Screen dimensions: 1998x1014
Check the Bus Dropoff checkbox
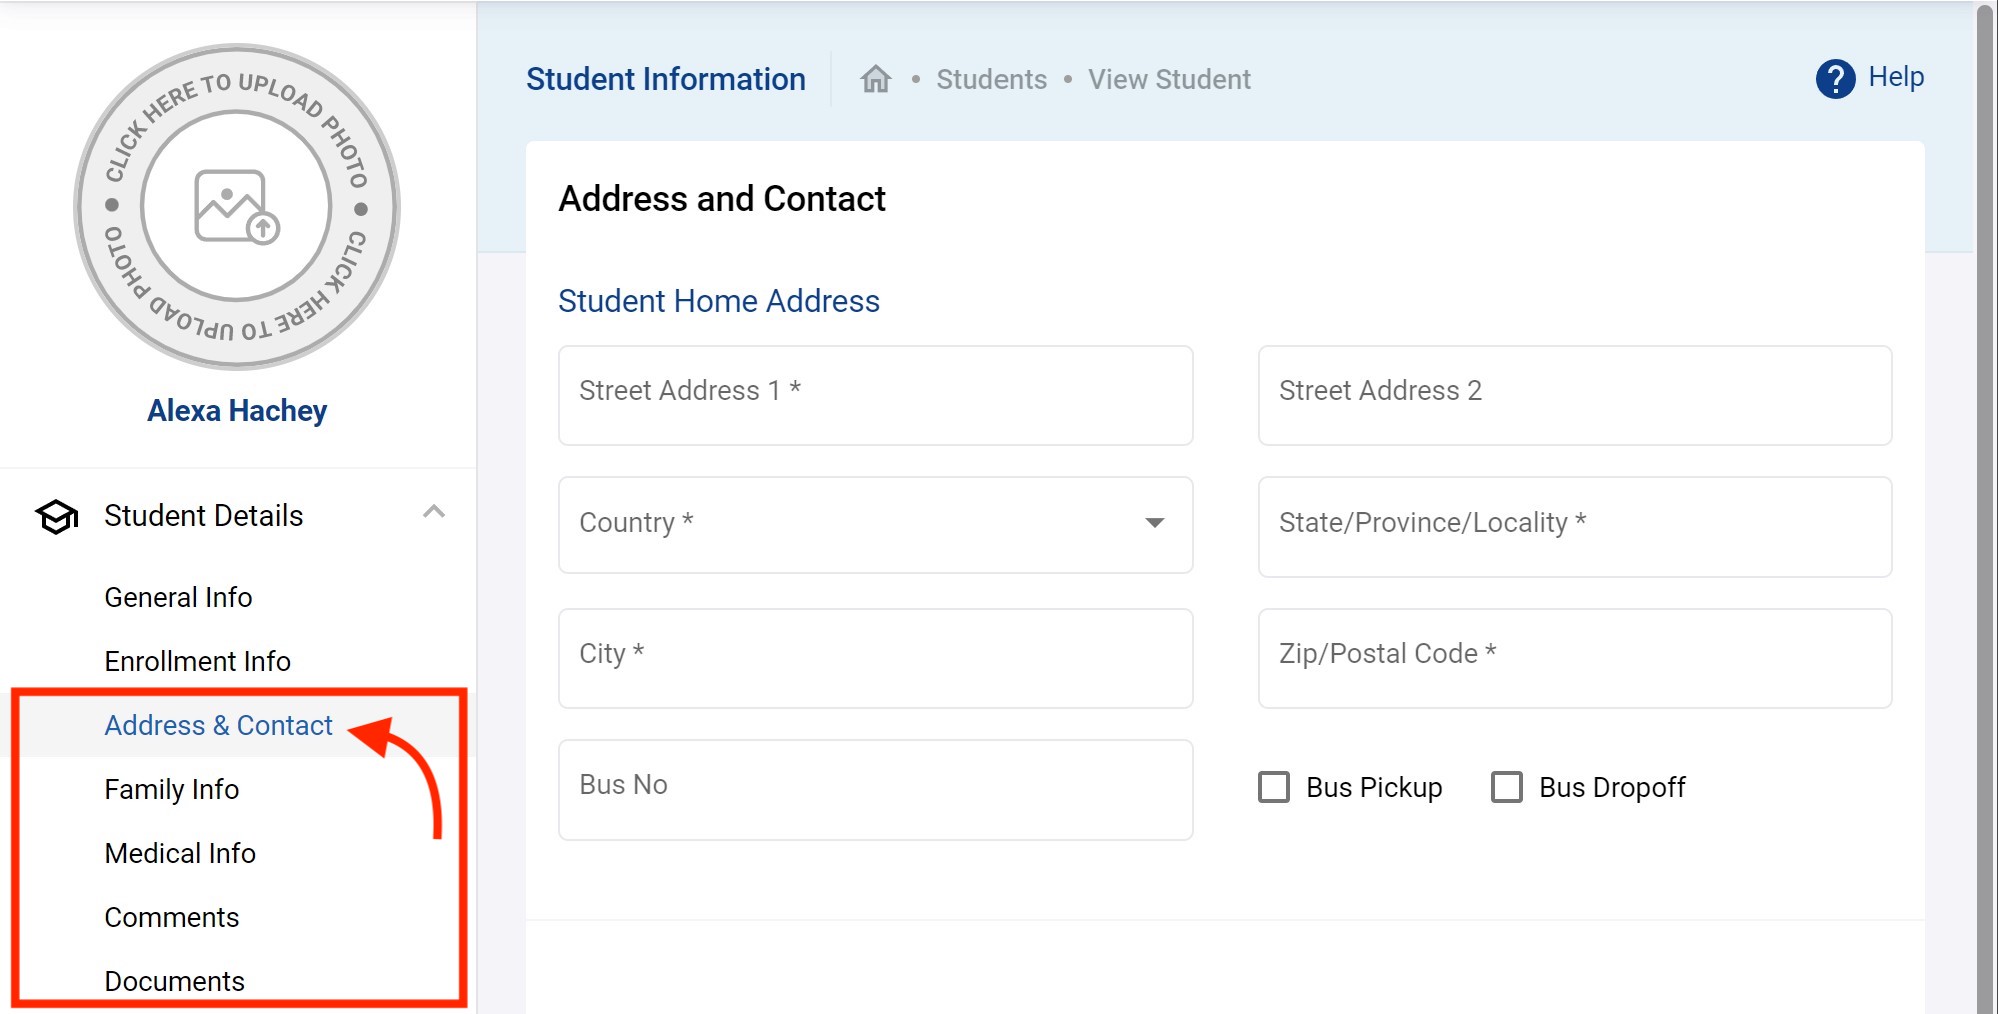click(x=1507, y=787)
